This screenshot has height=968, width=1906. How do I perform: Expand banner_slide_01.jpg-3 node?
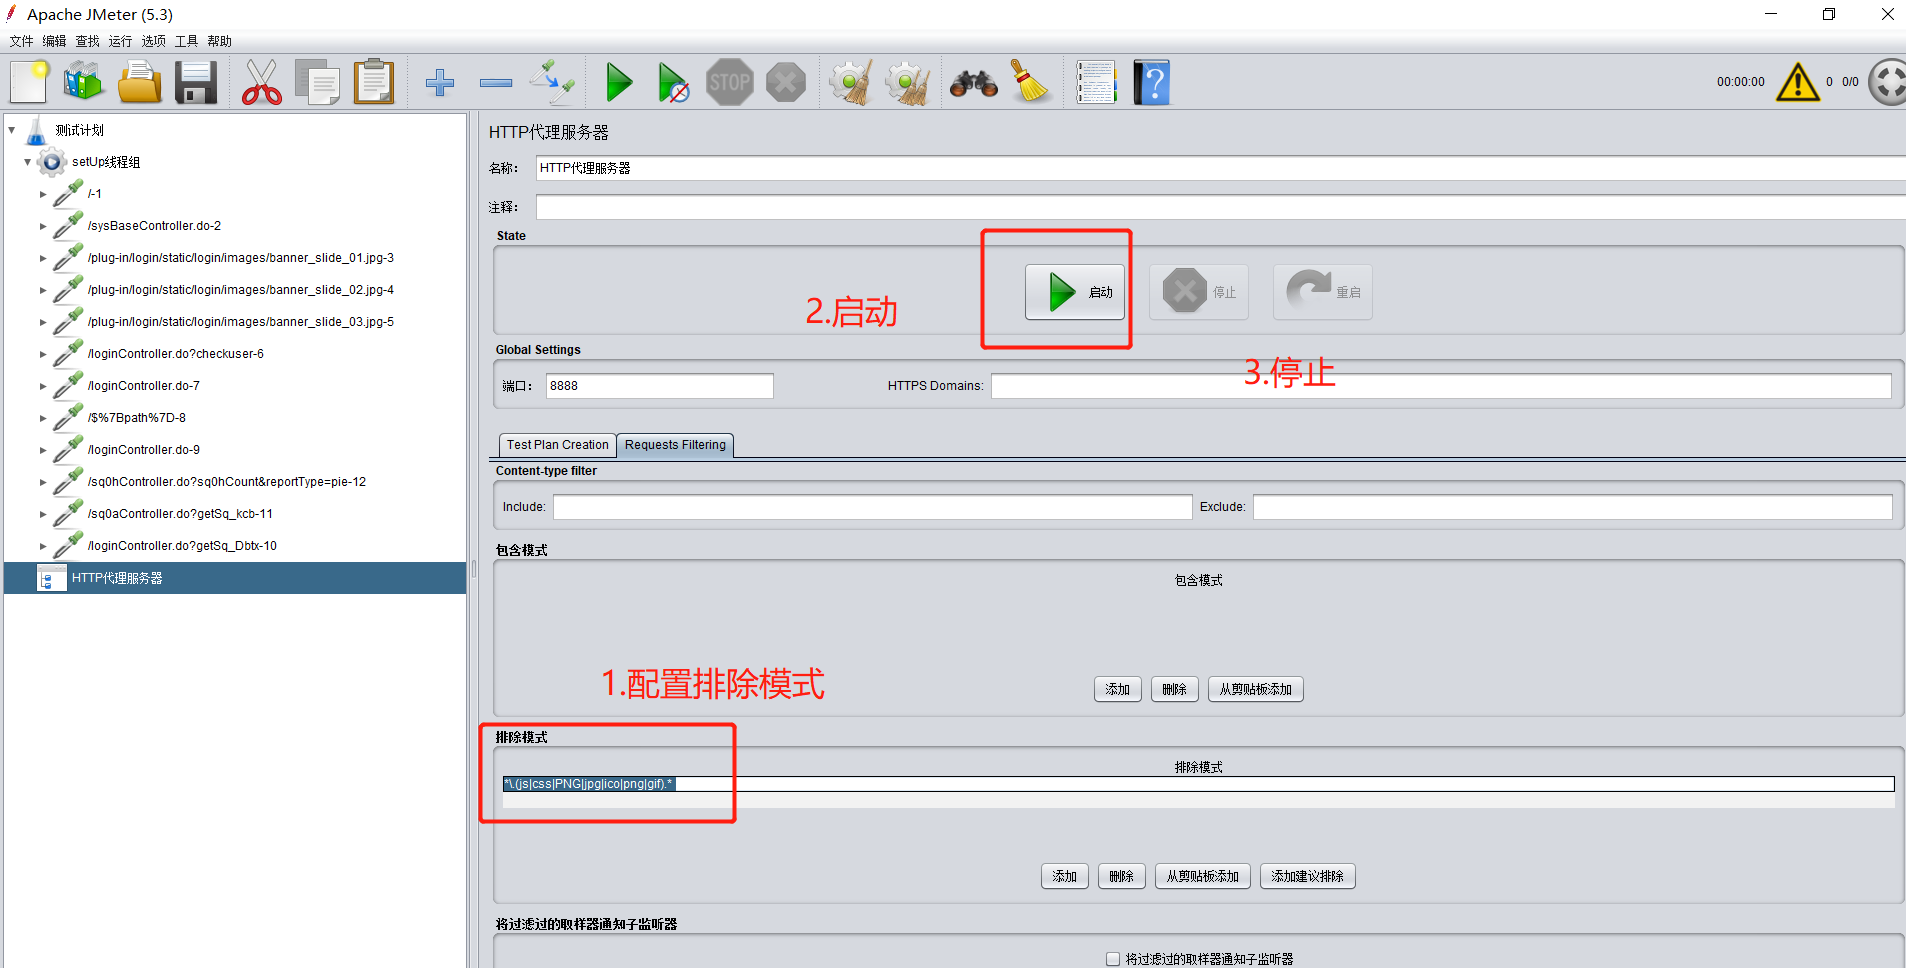click(43, 258)
